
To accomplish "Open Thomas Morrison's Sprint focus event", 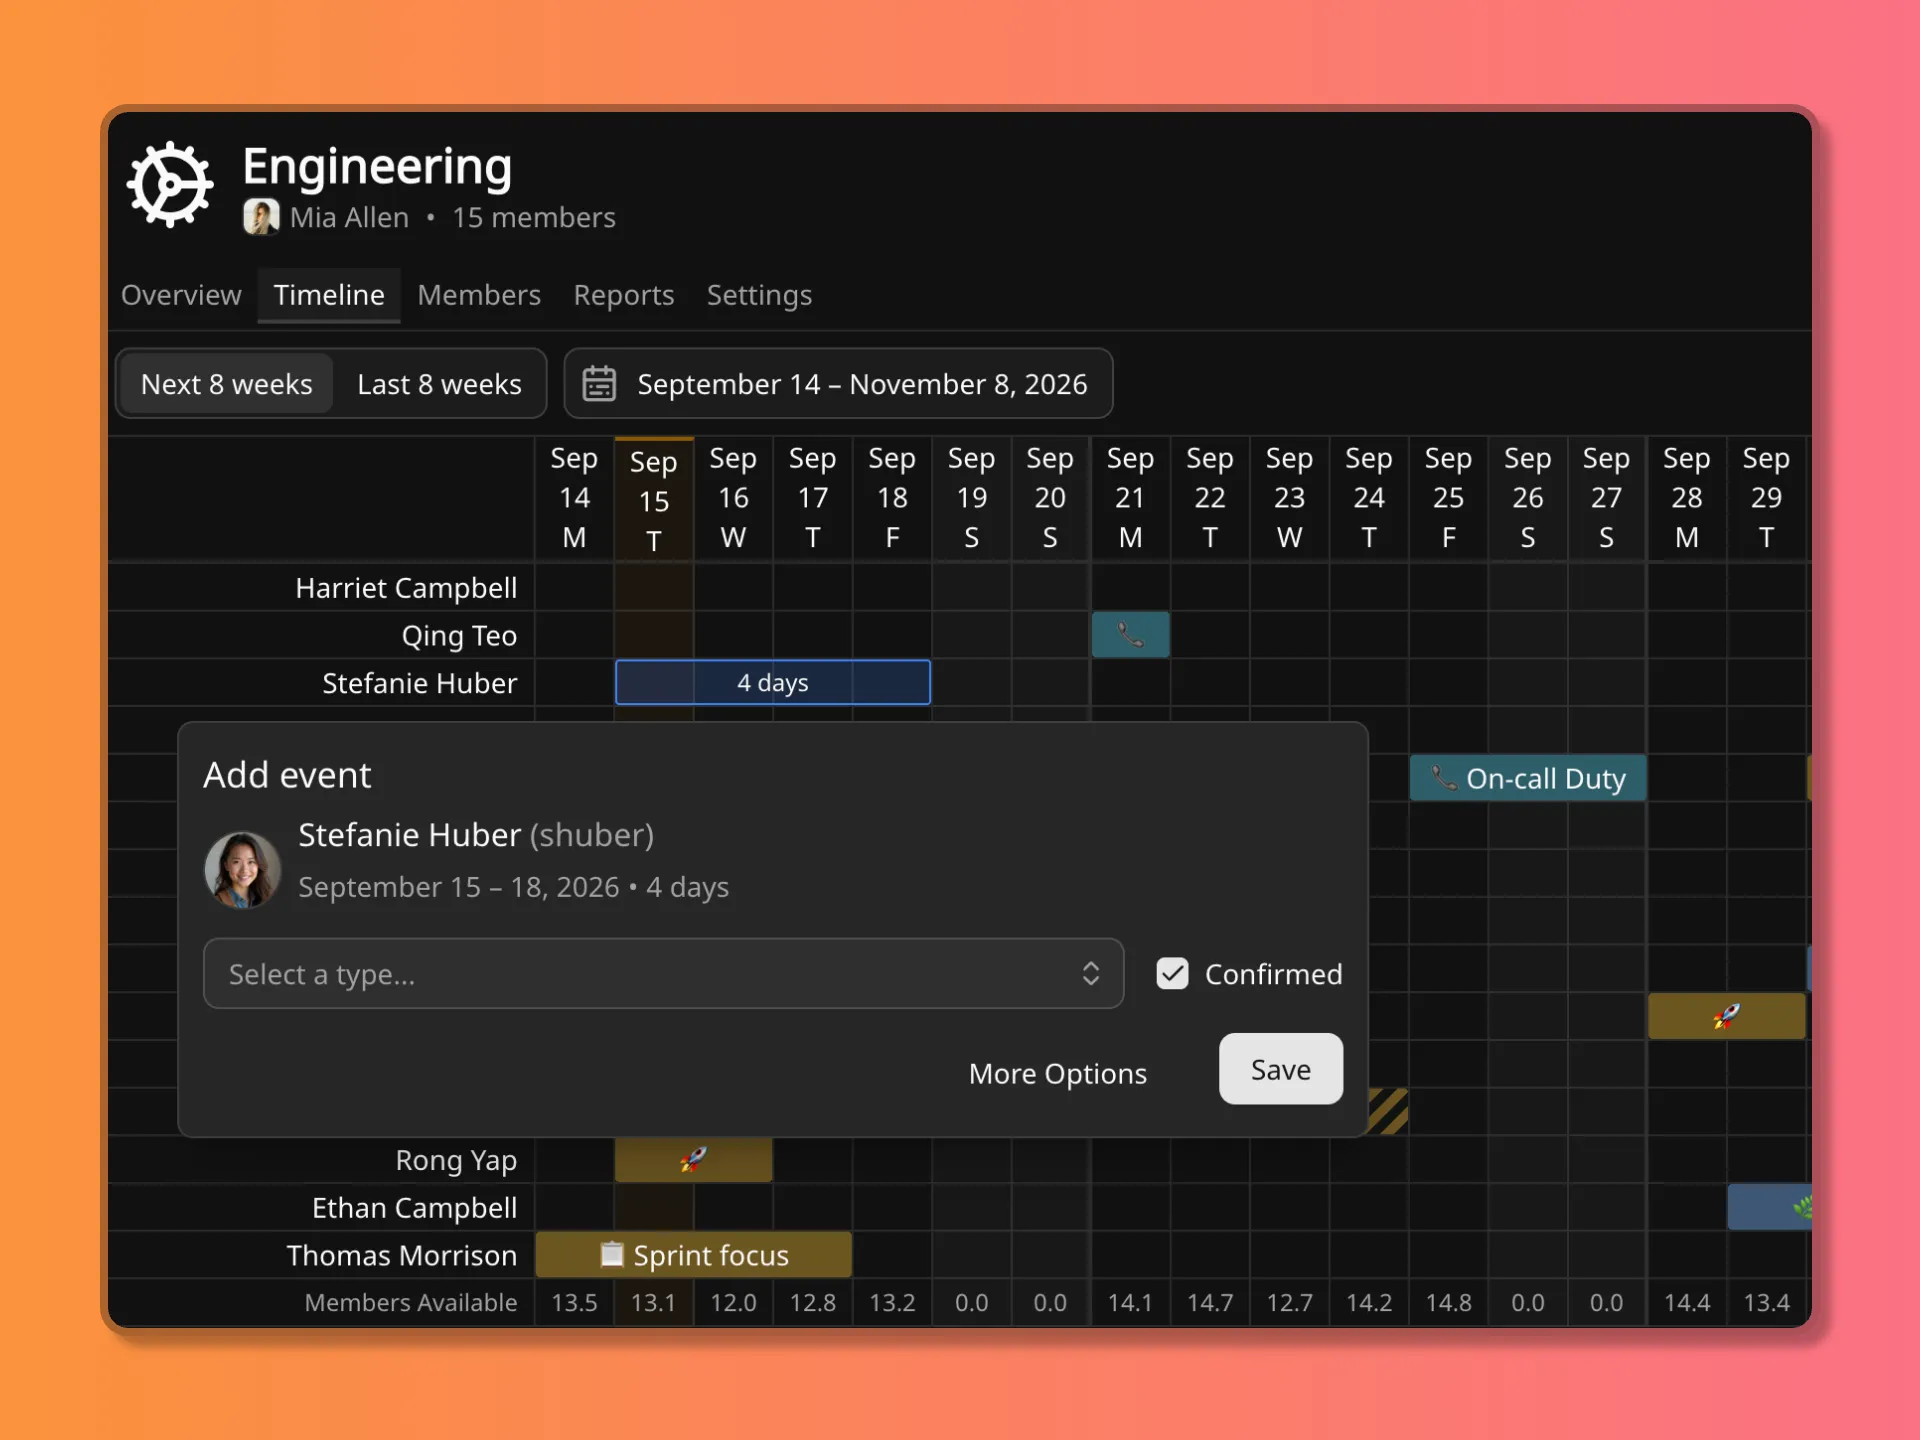I will click(694, 1255).
